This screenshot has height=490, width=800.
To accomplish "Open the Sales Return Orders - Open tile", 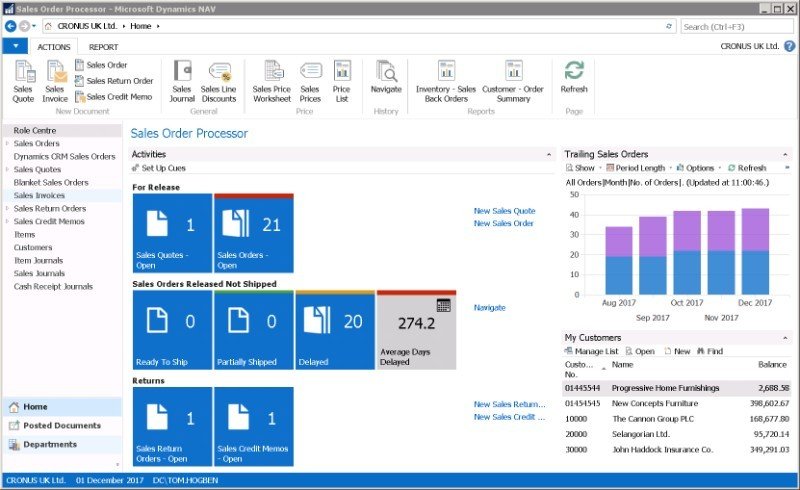I will (x=172, y=427).
